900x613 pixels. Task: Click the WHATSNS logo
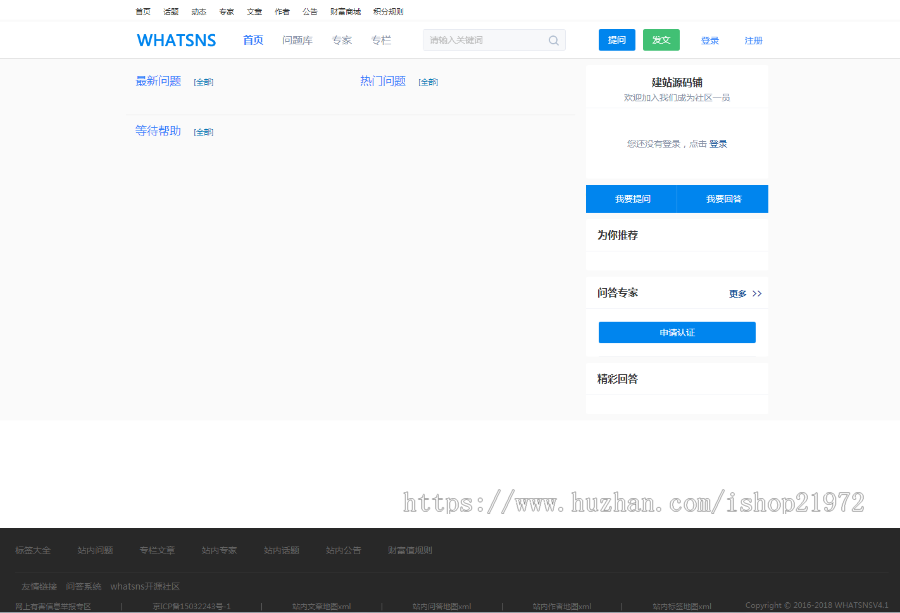177,40
